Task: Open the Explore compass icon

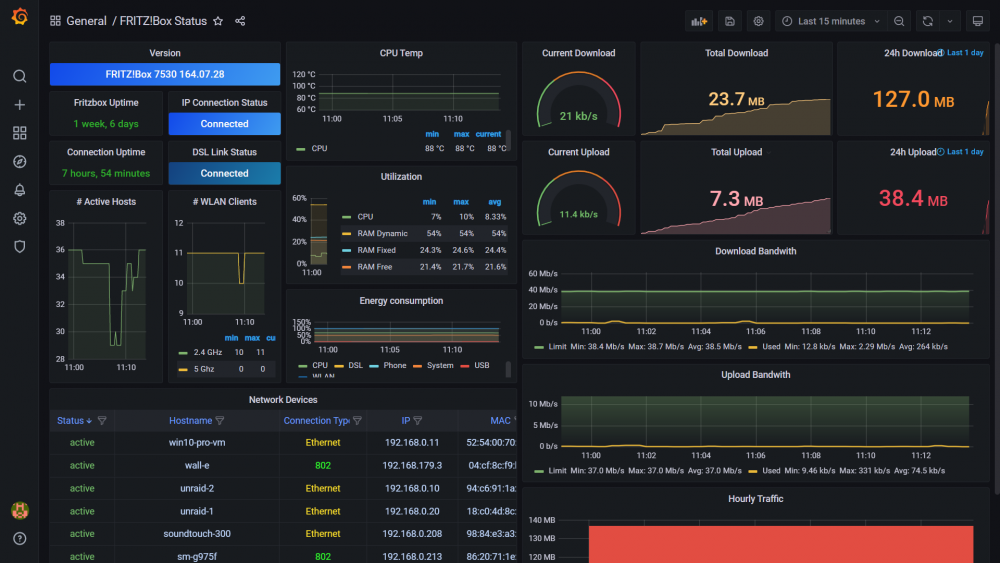Action: point(20,161)
